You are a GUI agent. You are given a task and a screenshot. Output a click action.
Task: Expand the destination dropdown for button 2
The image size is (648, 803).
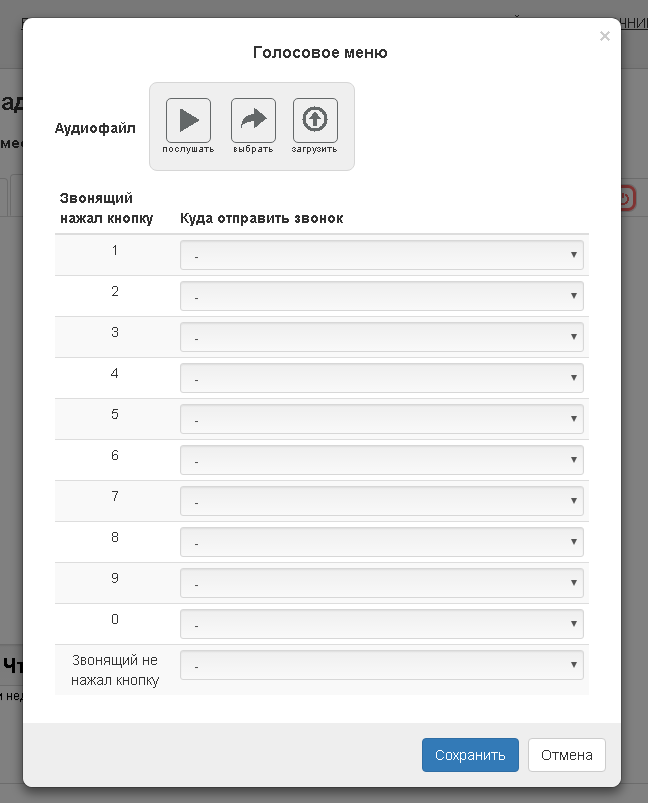(x=381, y=296)
